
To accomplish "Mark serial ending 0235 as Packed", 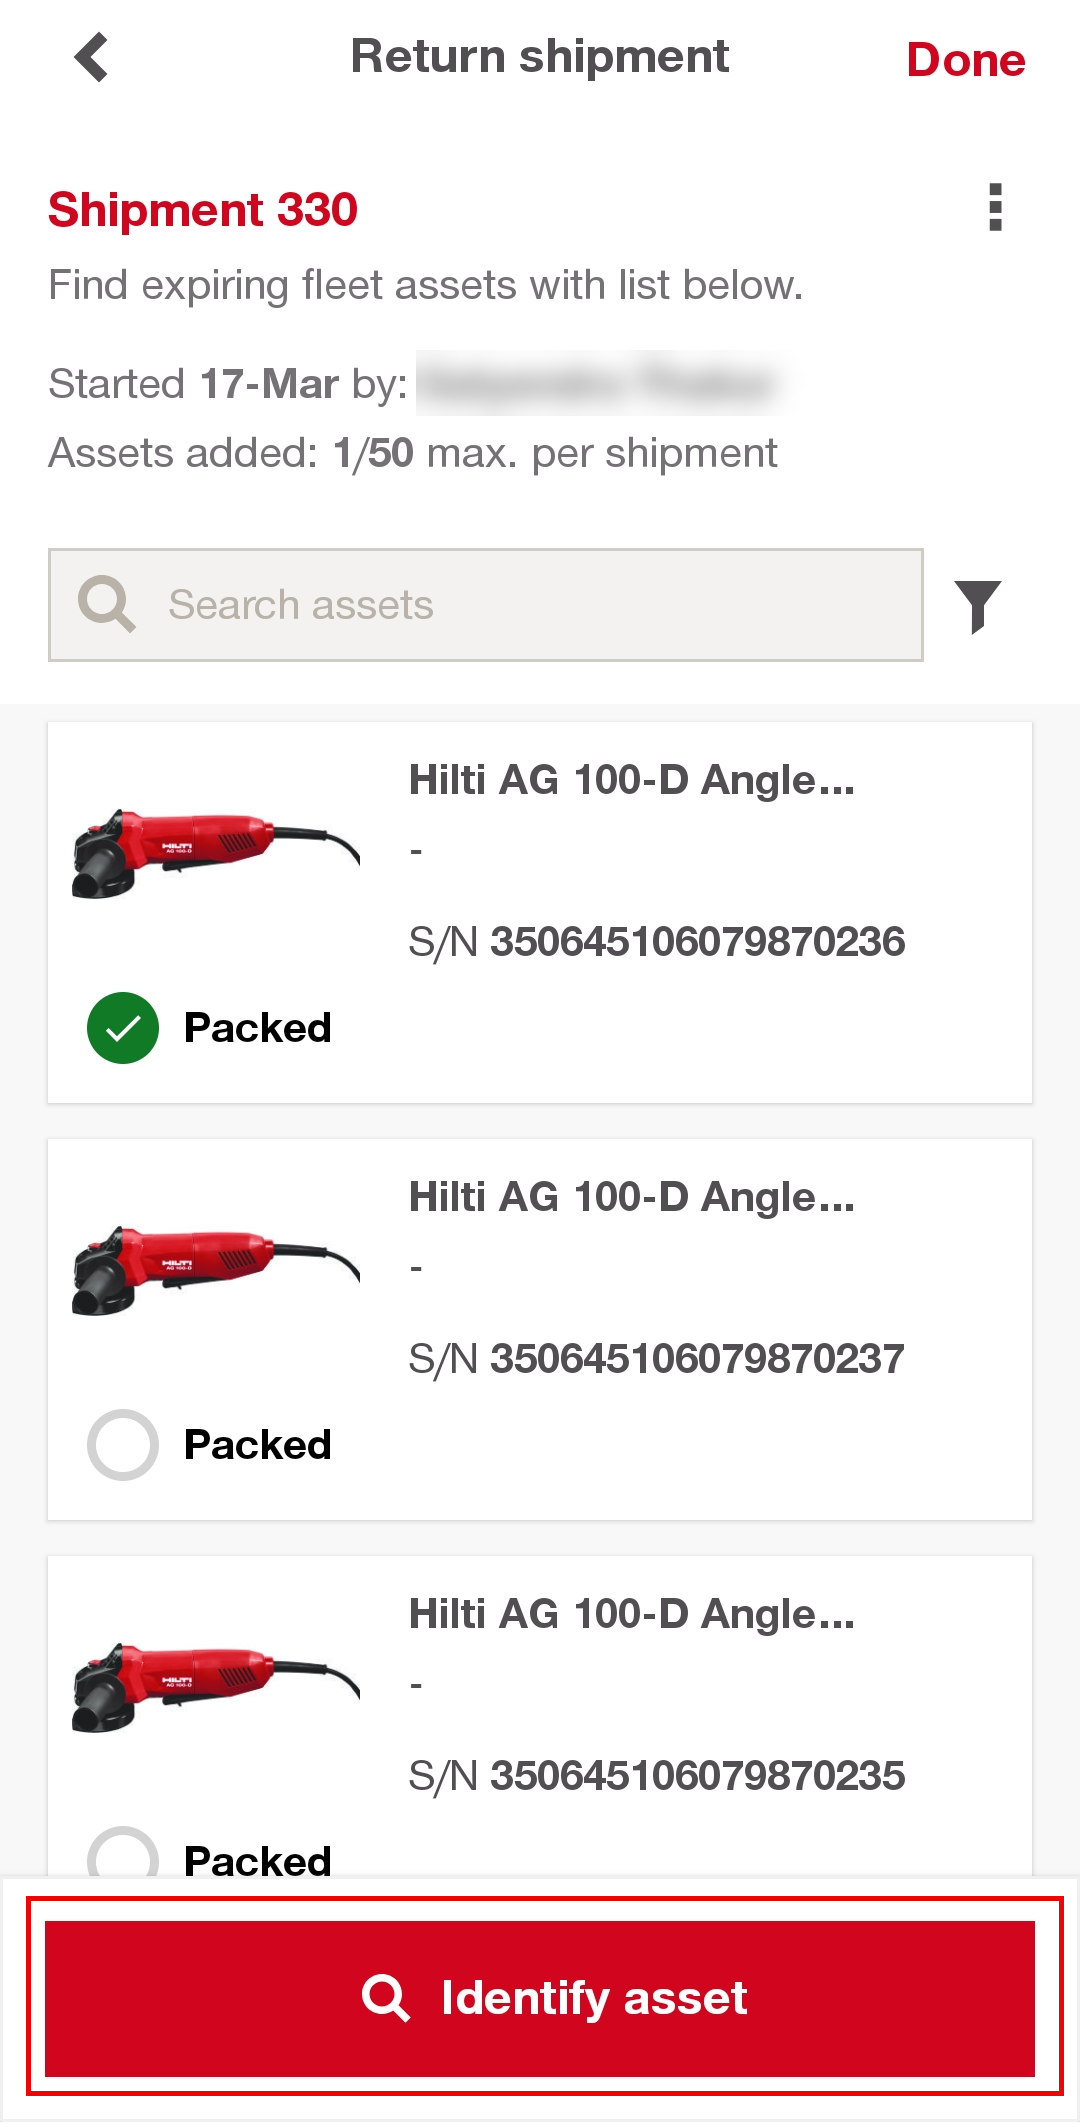I will 123,1857.
